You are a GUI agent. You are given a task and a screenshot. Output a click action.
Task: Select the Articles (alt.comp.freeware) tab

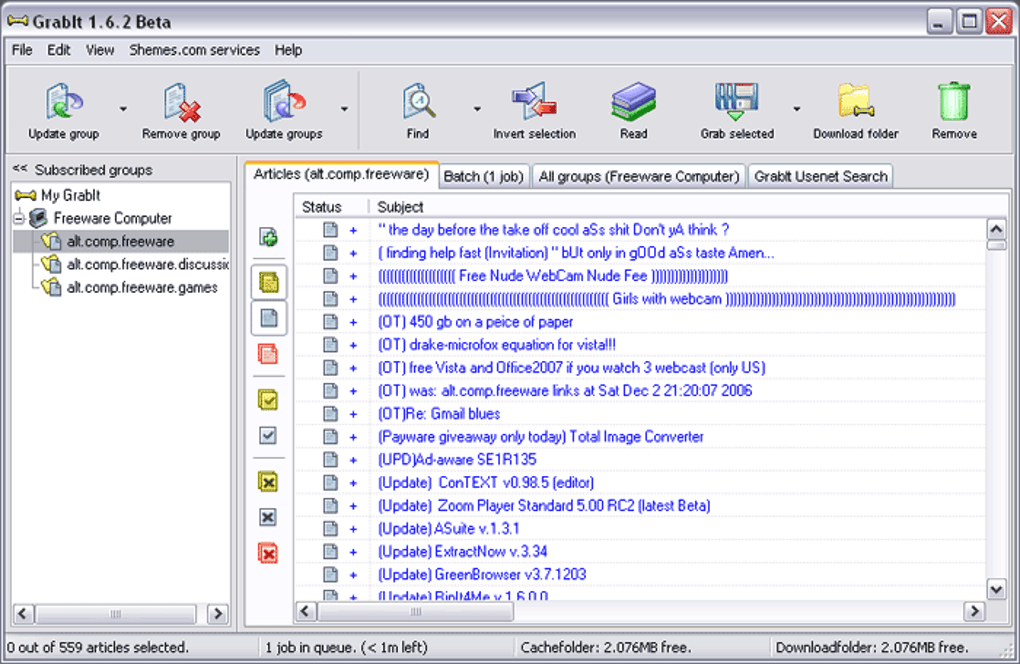coord(342,174)
